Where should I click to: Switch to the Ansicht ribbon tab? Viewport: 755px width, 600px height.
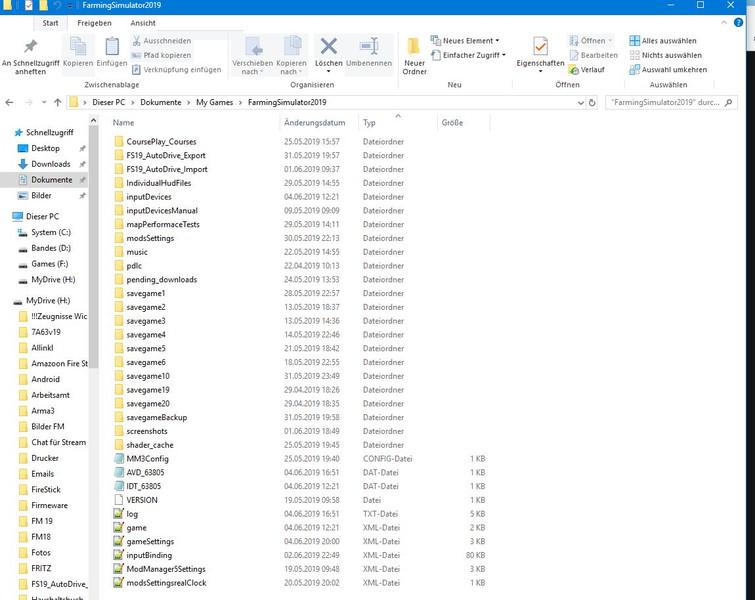pos(143,22)
